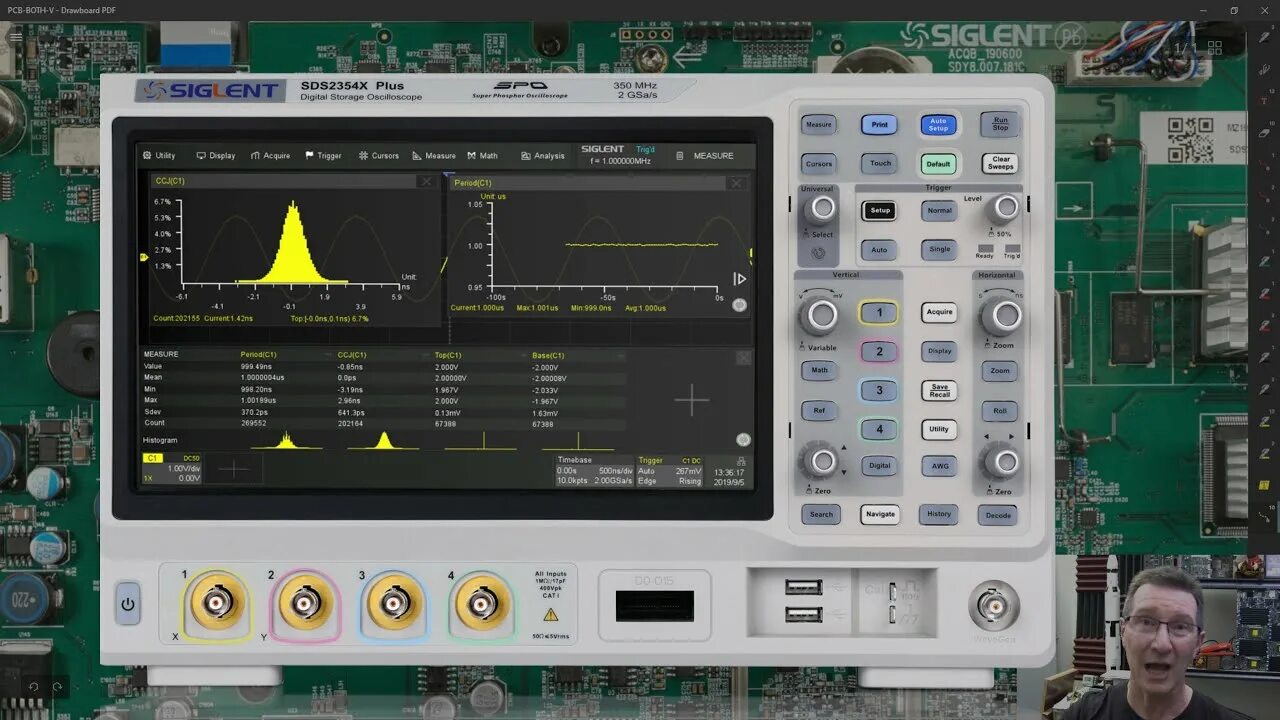This screenshot has width=1280, height=720.
Task: Open the Utility menu on scope screen
Action: [159, 156]
